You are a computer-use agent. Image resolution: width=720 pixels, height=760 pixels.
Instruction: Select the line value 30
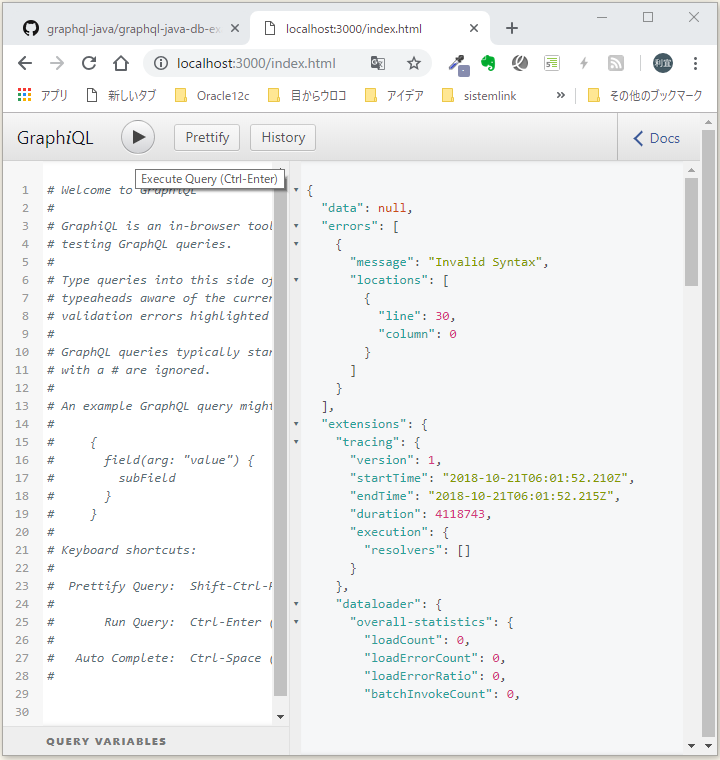coord(442,316)
